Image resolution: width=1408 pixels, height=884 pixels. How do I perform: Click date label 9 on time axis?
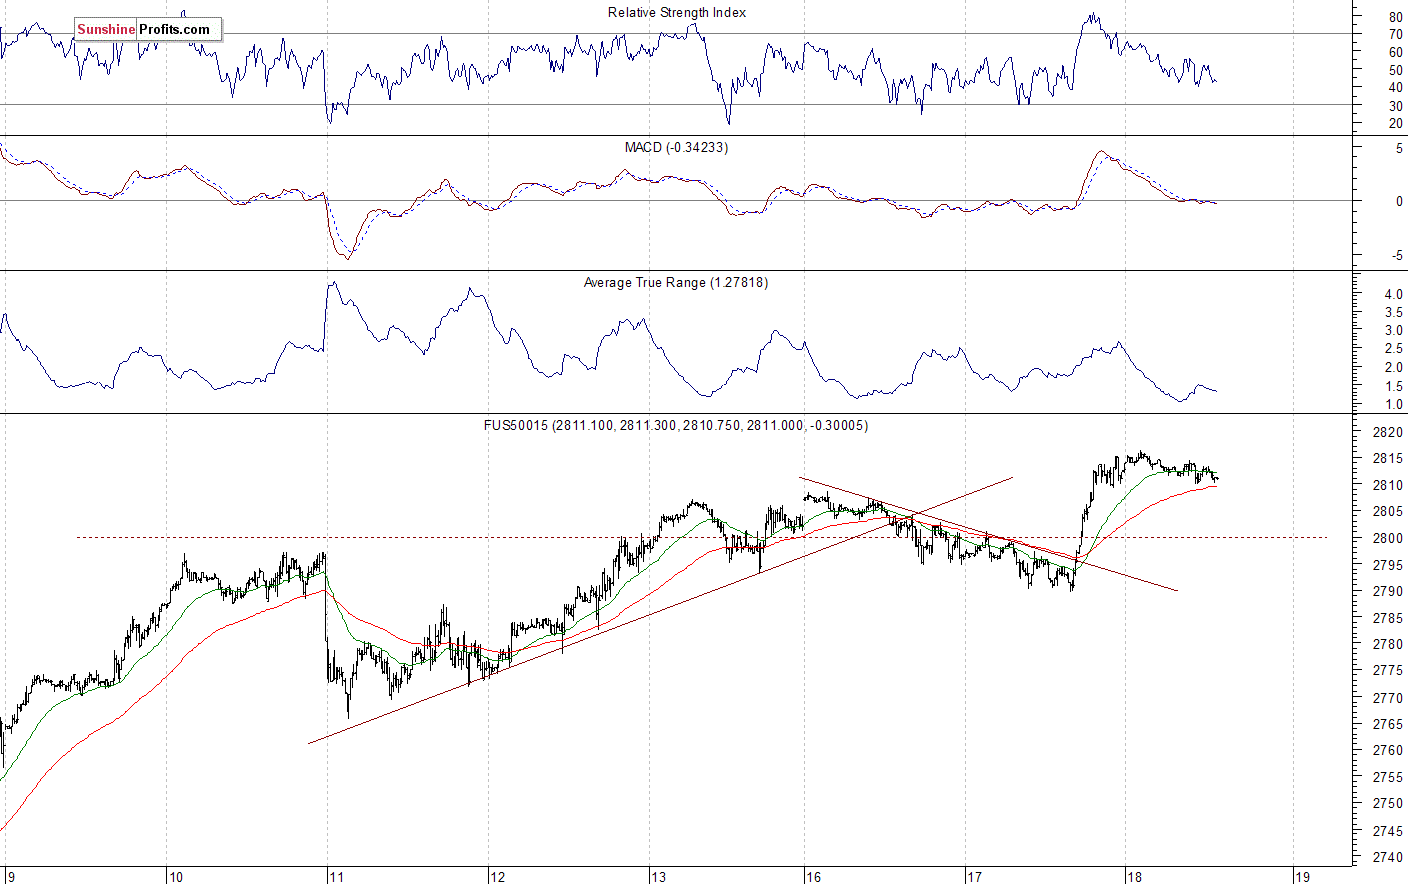tap(11, 877)
